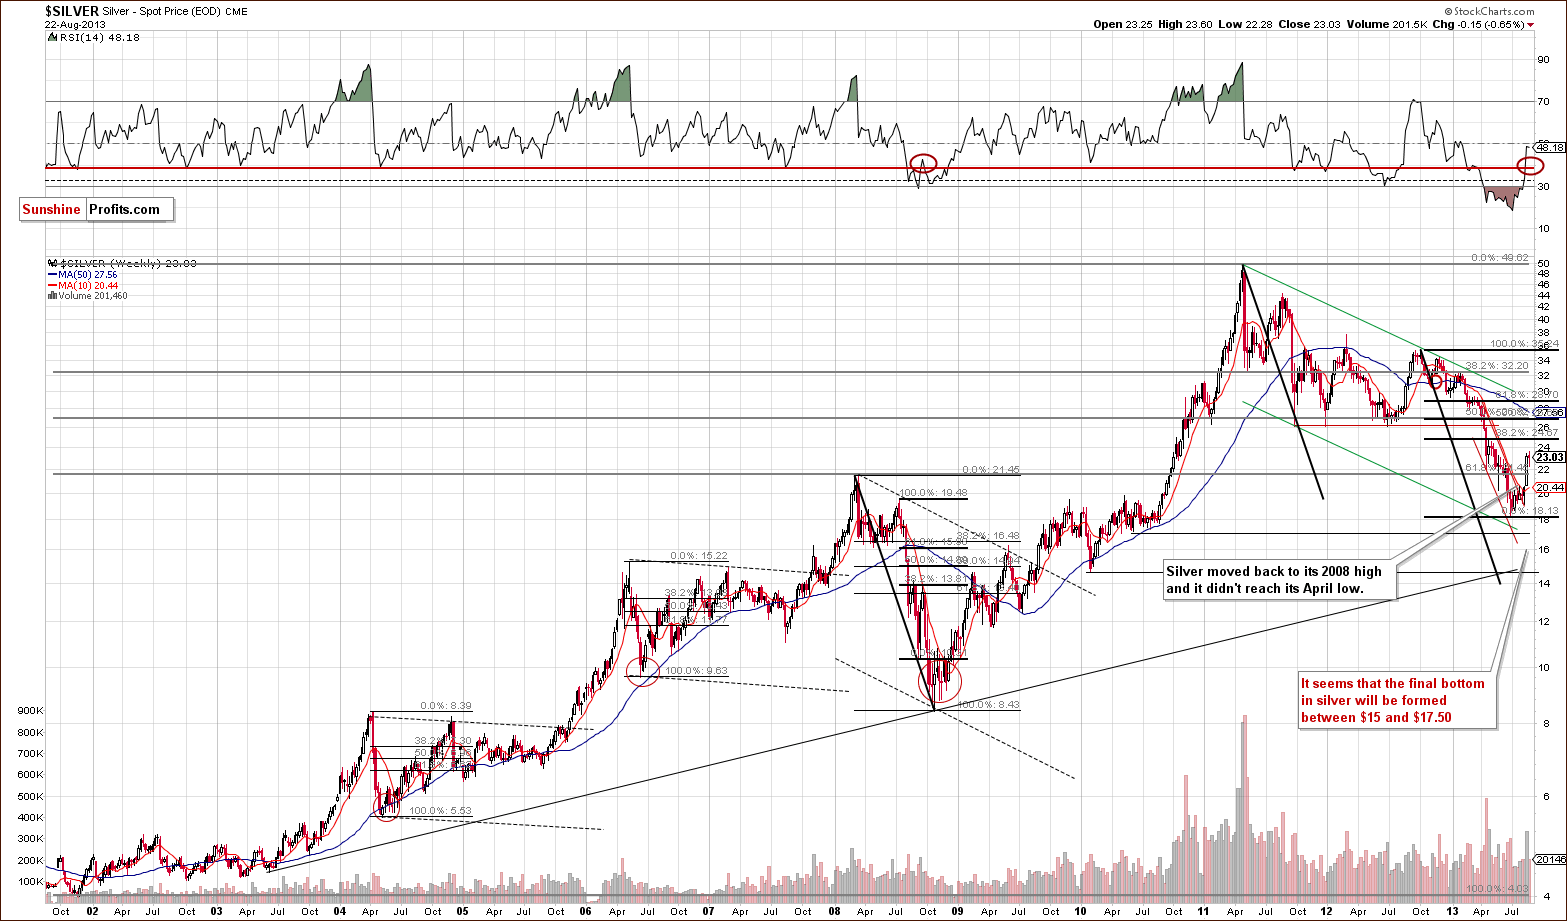The width and height of the screenshot is (1567, 921).
Task: Click the 38.2%: 16.48 Fibonacci label
Action: (987, 535)
